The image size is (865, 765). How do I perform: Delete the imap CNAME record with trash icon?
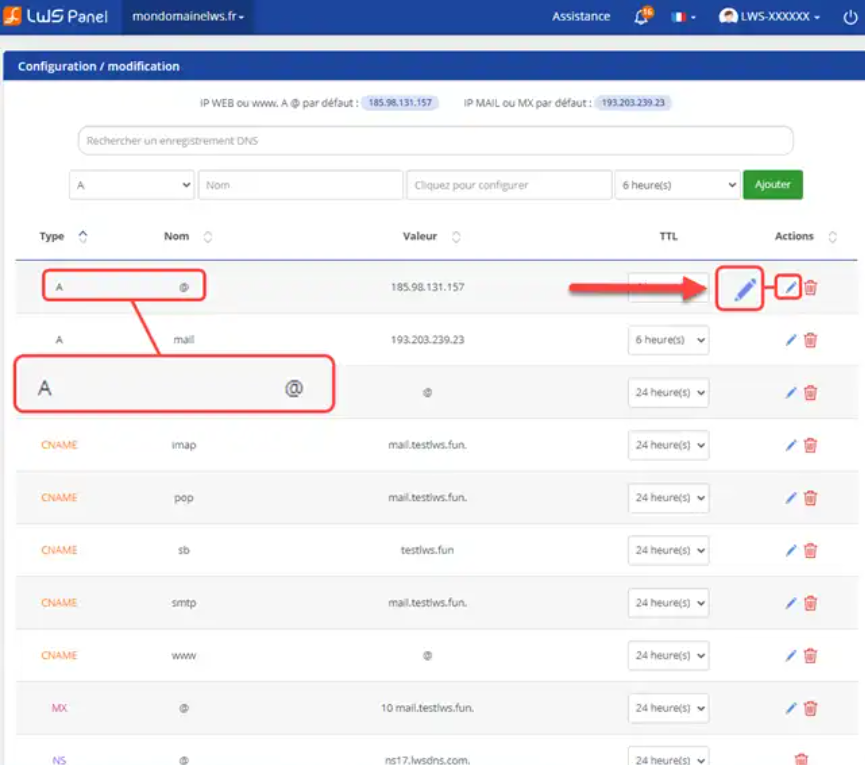808,445
